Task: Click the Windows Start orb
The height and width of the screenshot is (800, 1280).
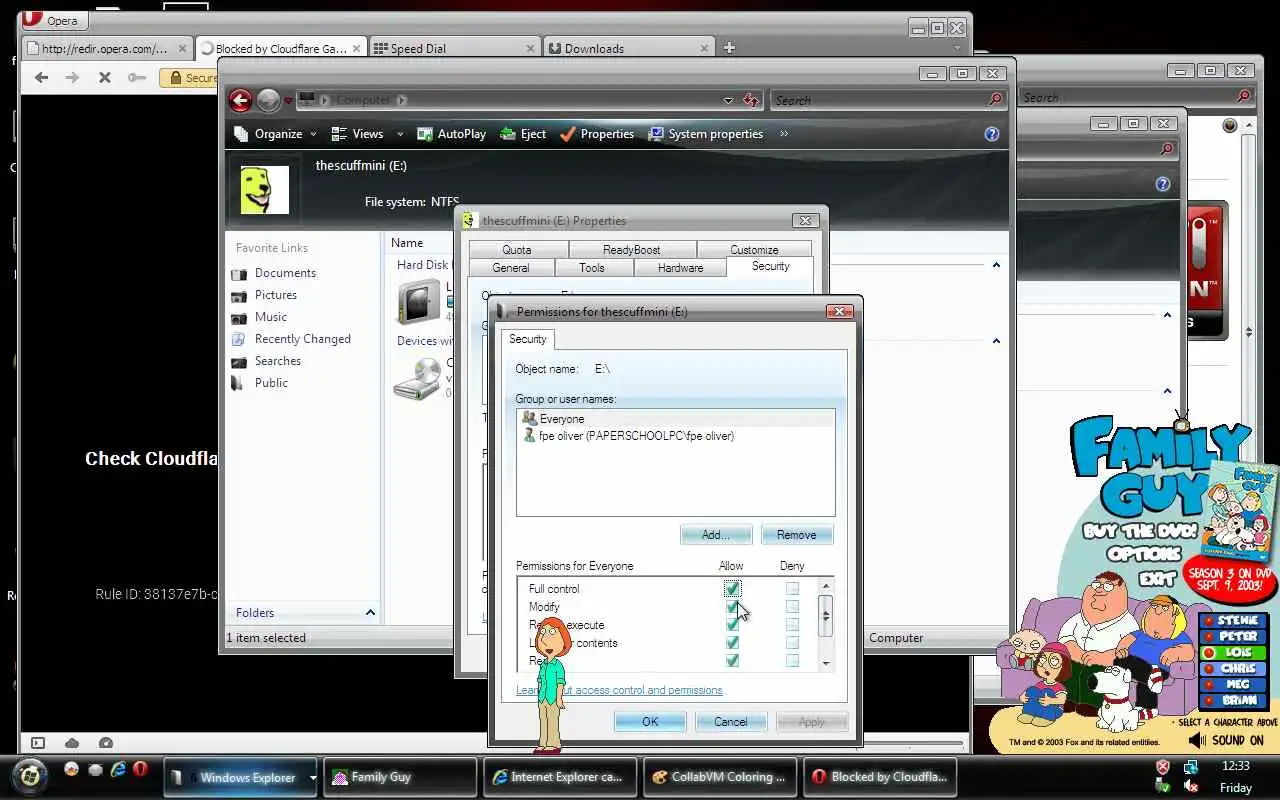Action: click(30, 775)
